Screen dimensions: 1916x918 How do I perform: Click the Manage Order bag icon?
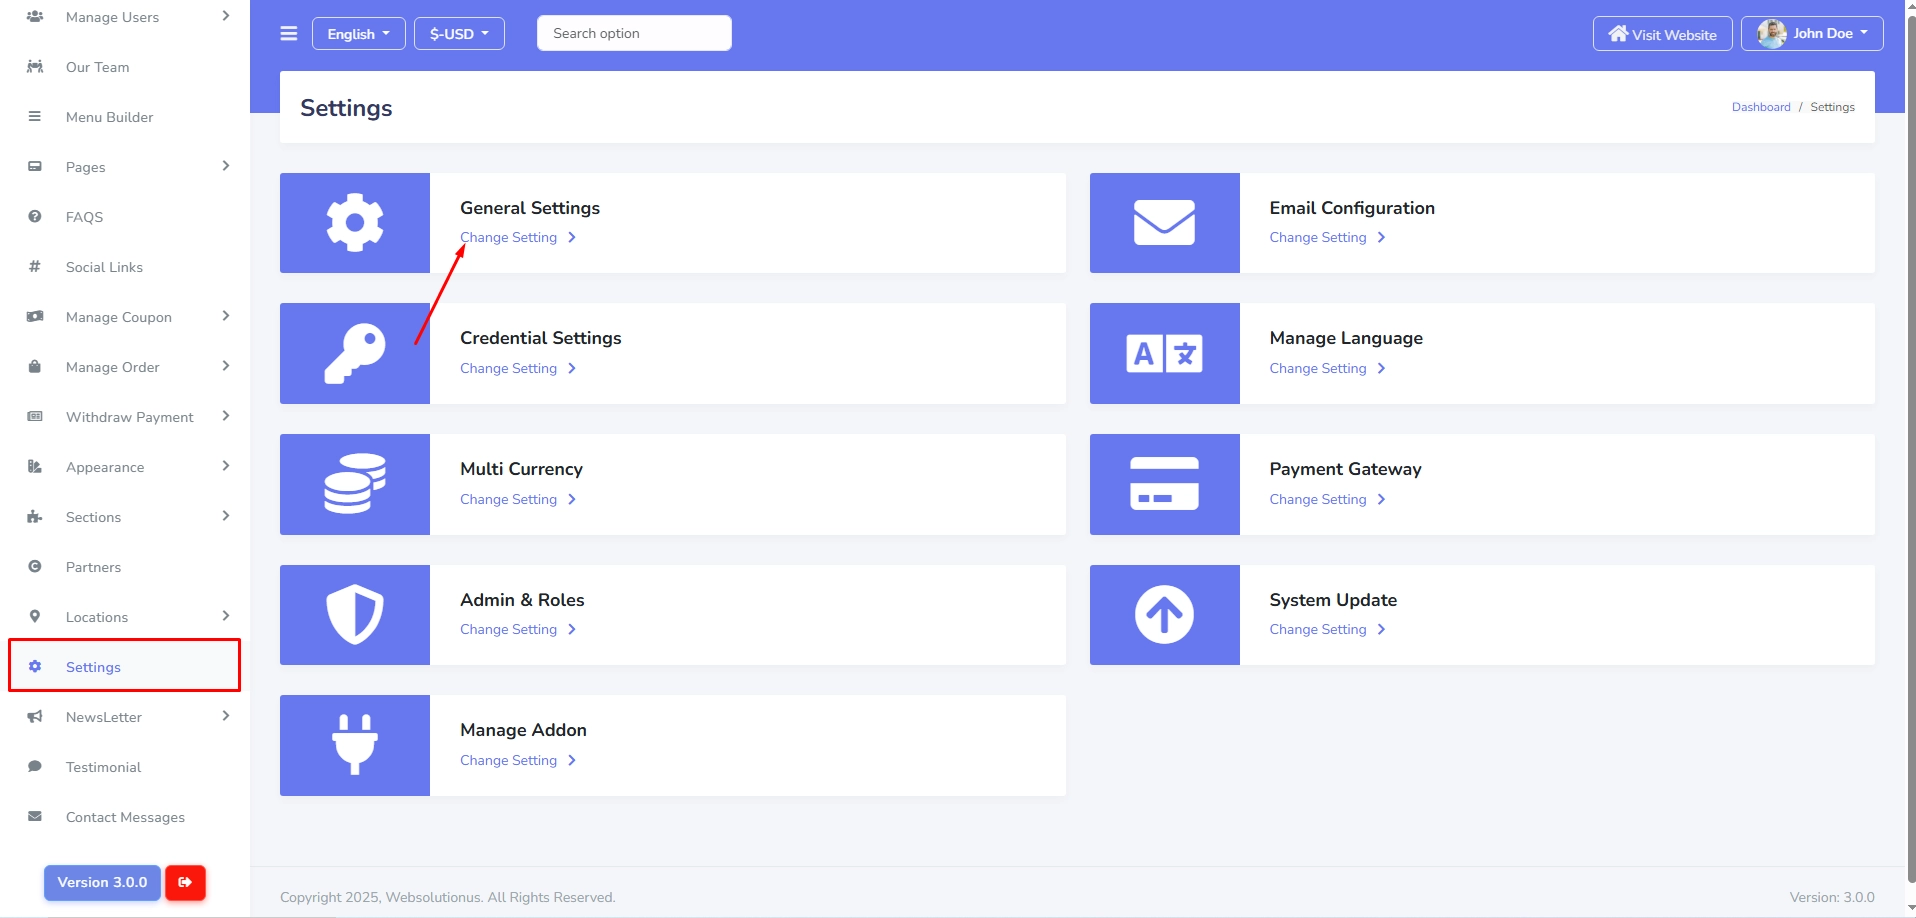pyautogui.click(x=35, y=367)
